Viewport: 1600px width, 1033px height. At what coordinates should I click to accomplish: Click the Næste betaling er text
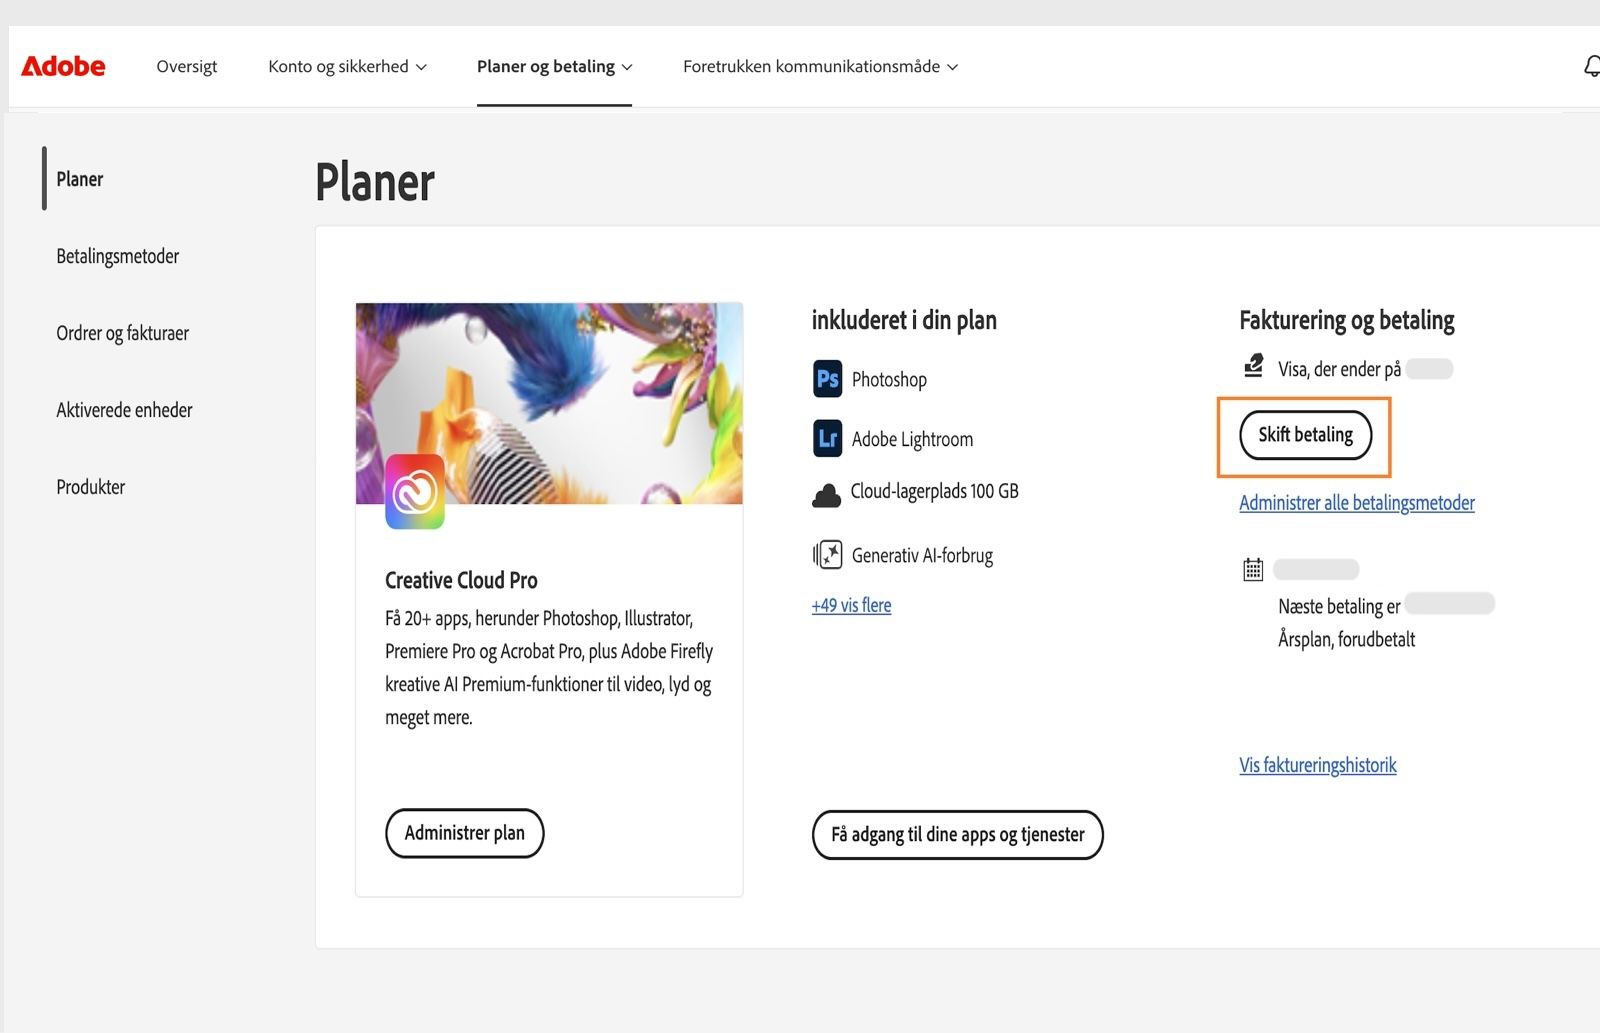pyautogui.click(x=1339, y=606)
